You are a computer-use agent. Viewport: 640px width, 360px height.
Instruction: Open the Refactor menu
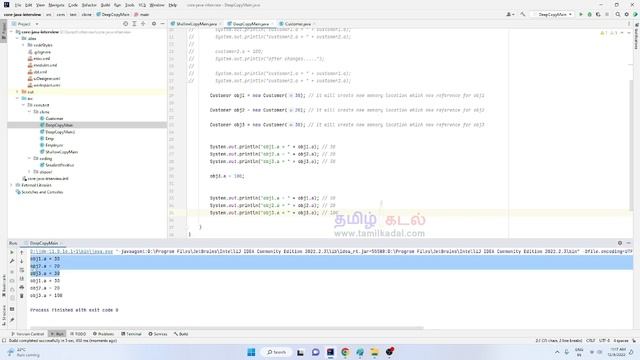coord(89,5)
